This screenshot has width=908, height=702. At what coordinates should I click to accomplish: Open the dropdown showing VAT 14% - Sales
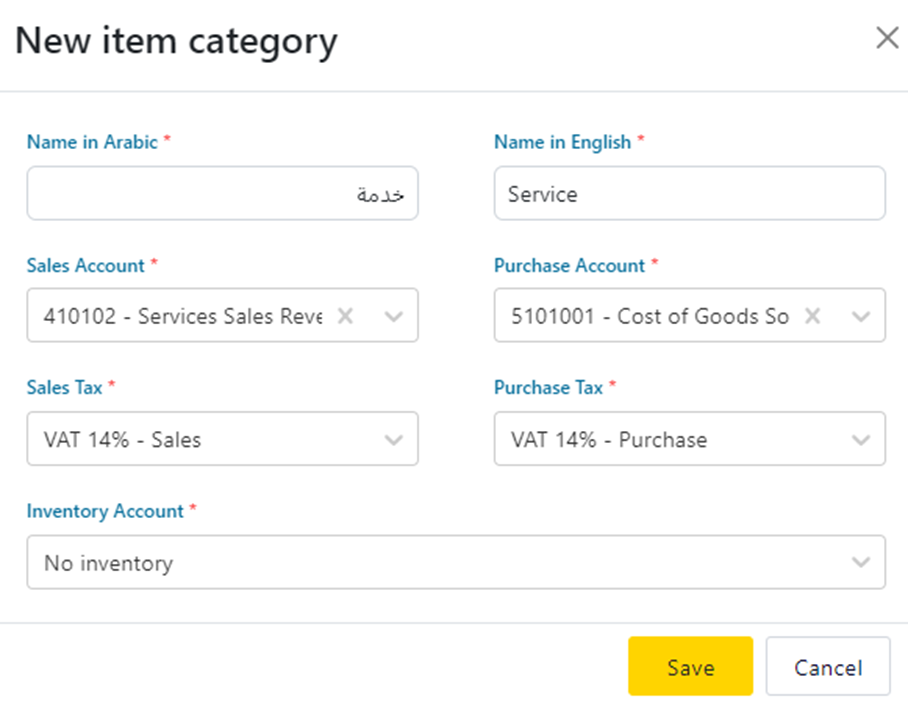pos(200,439)
